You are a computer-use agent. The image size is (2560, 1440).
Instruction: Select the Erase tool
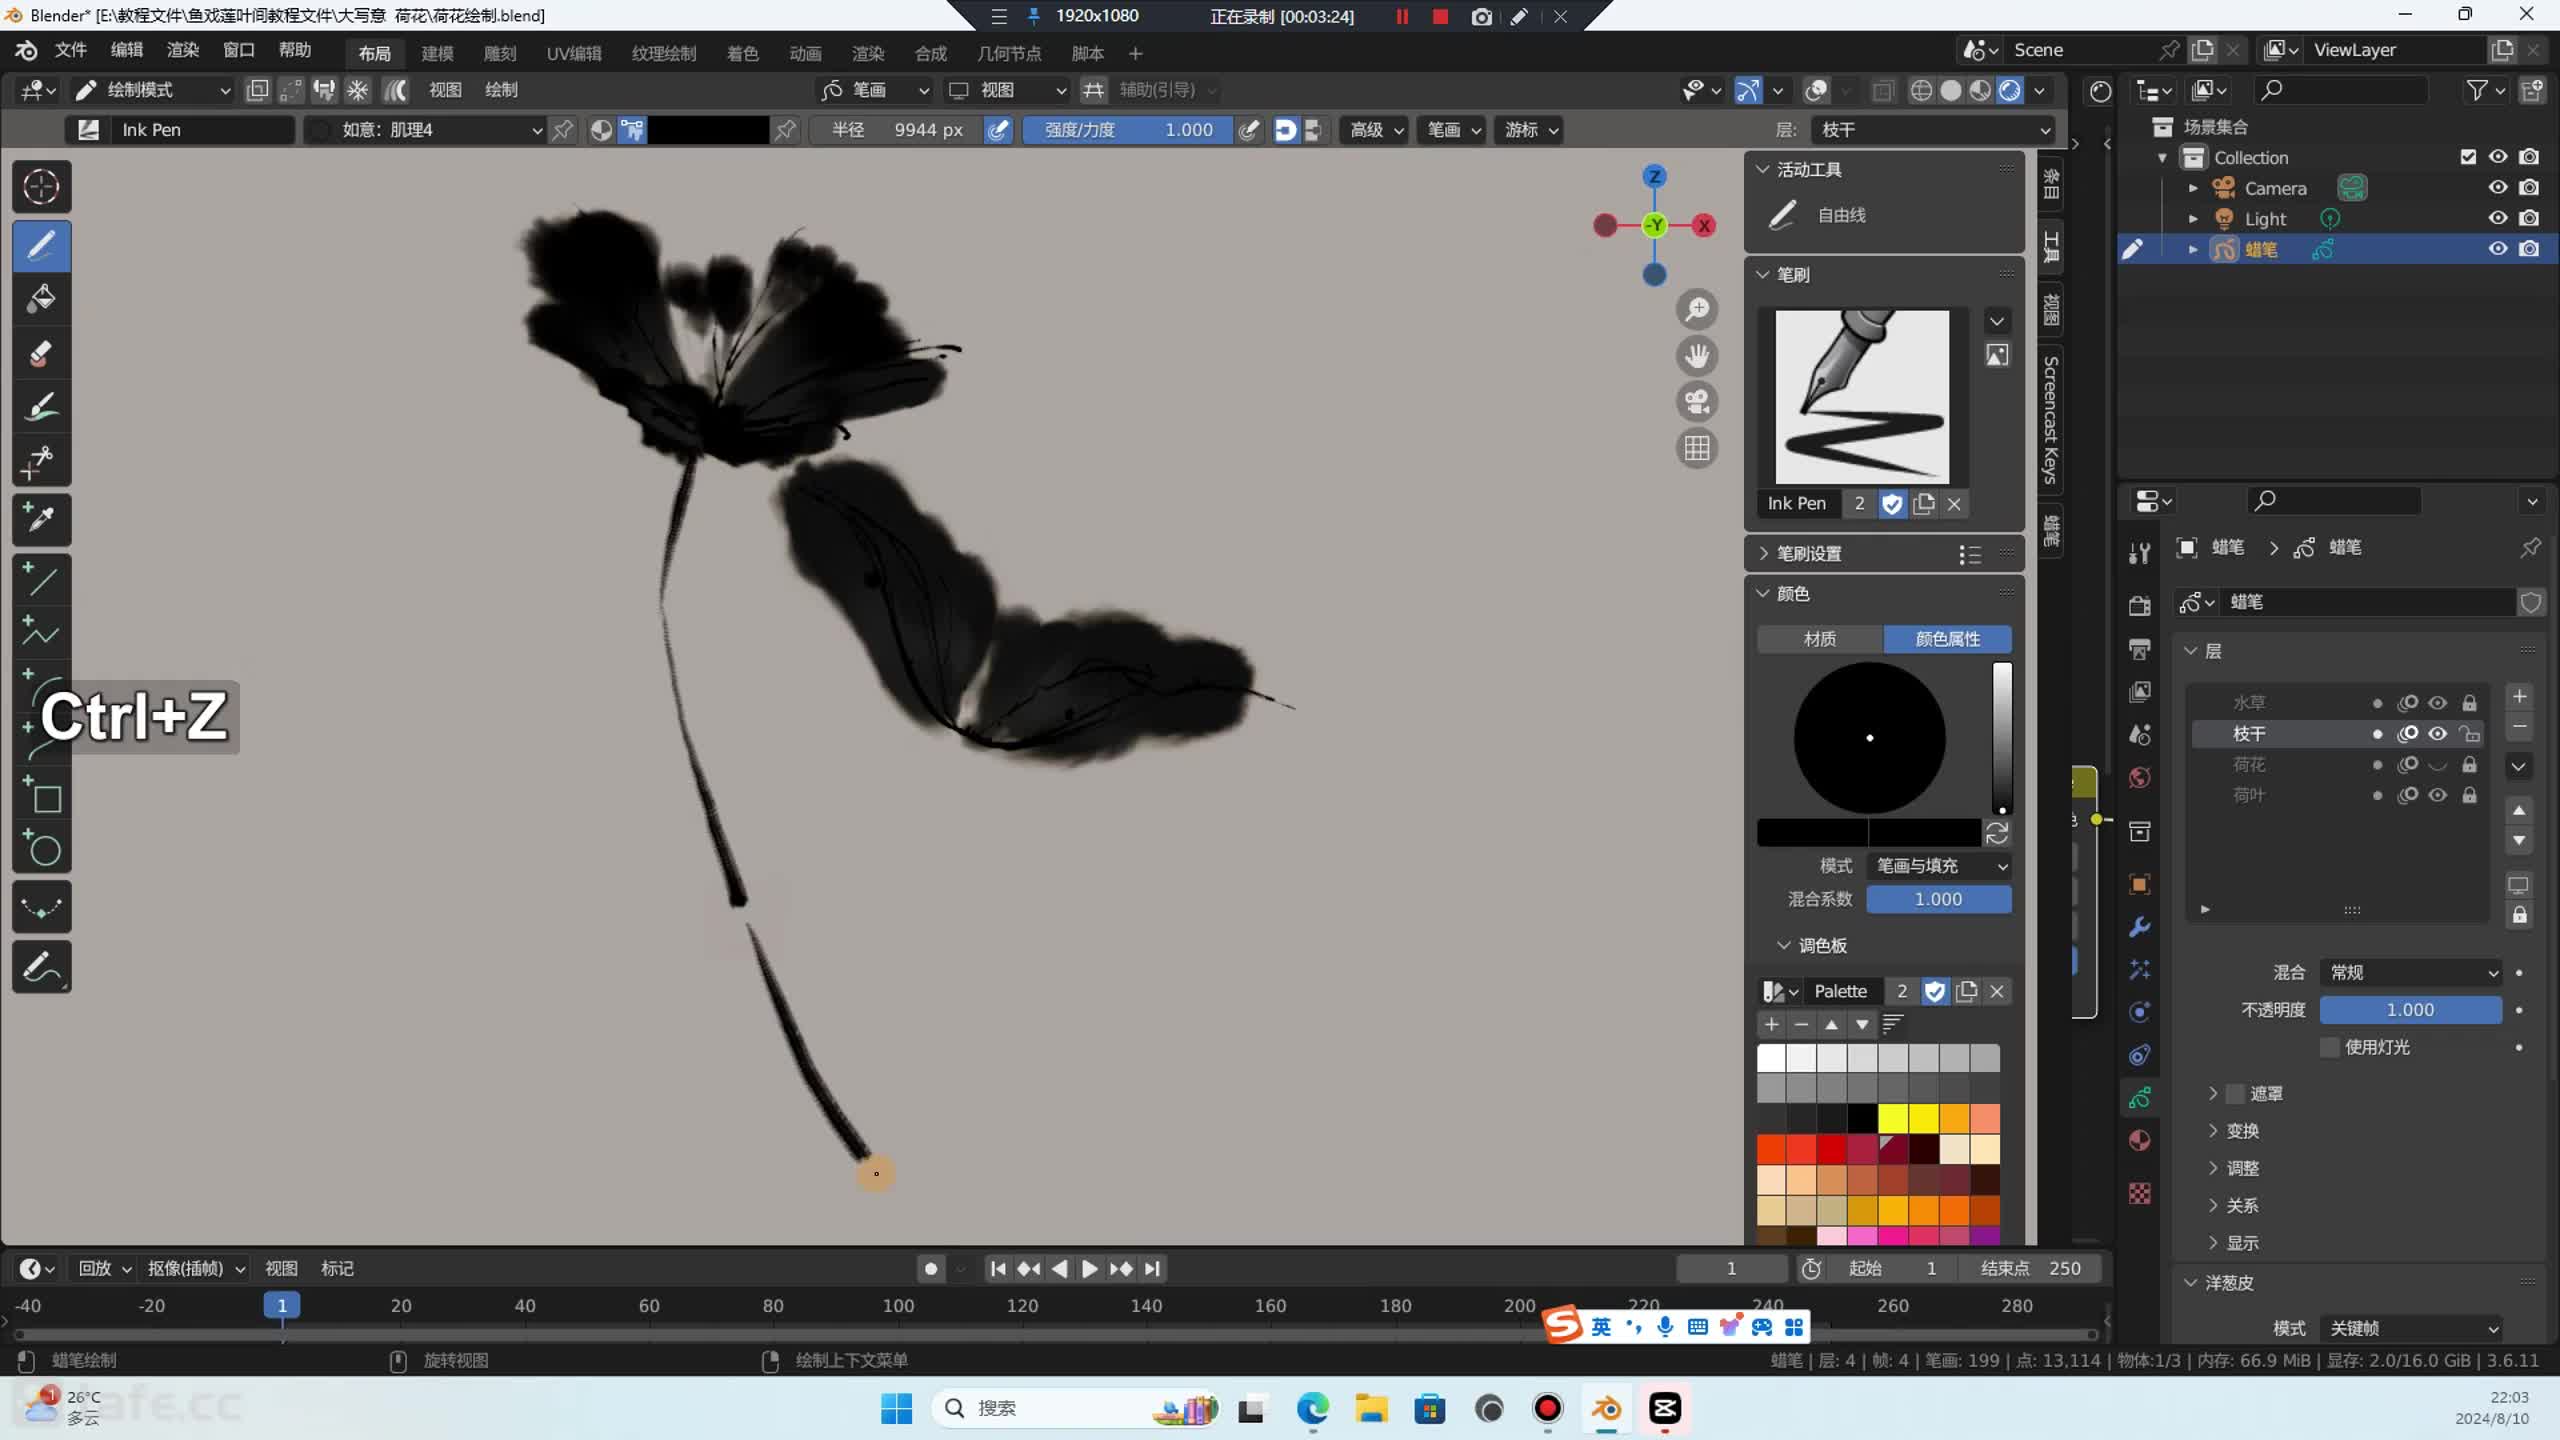tap(41, 353)
